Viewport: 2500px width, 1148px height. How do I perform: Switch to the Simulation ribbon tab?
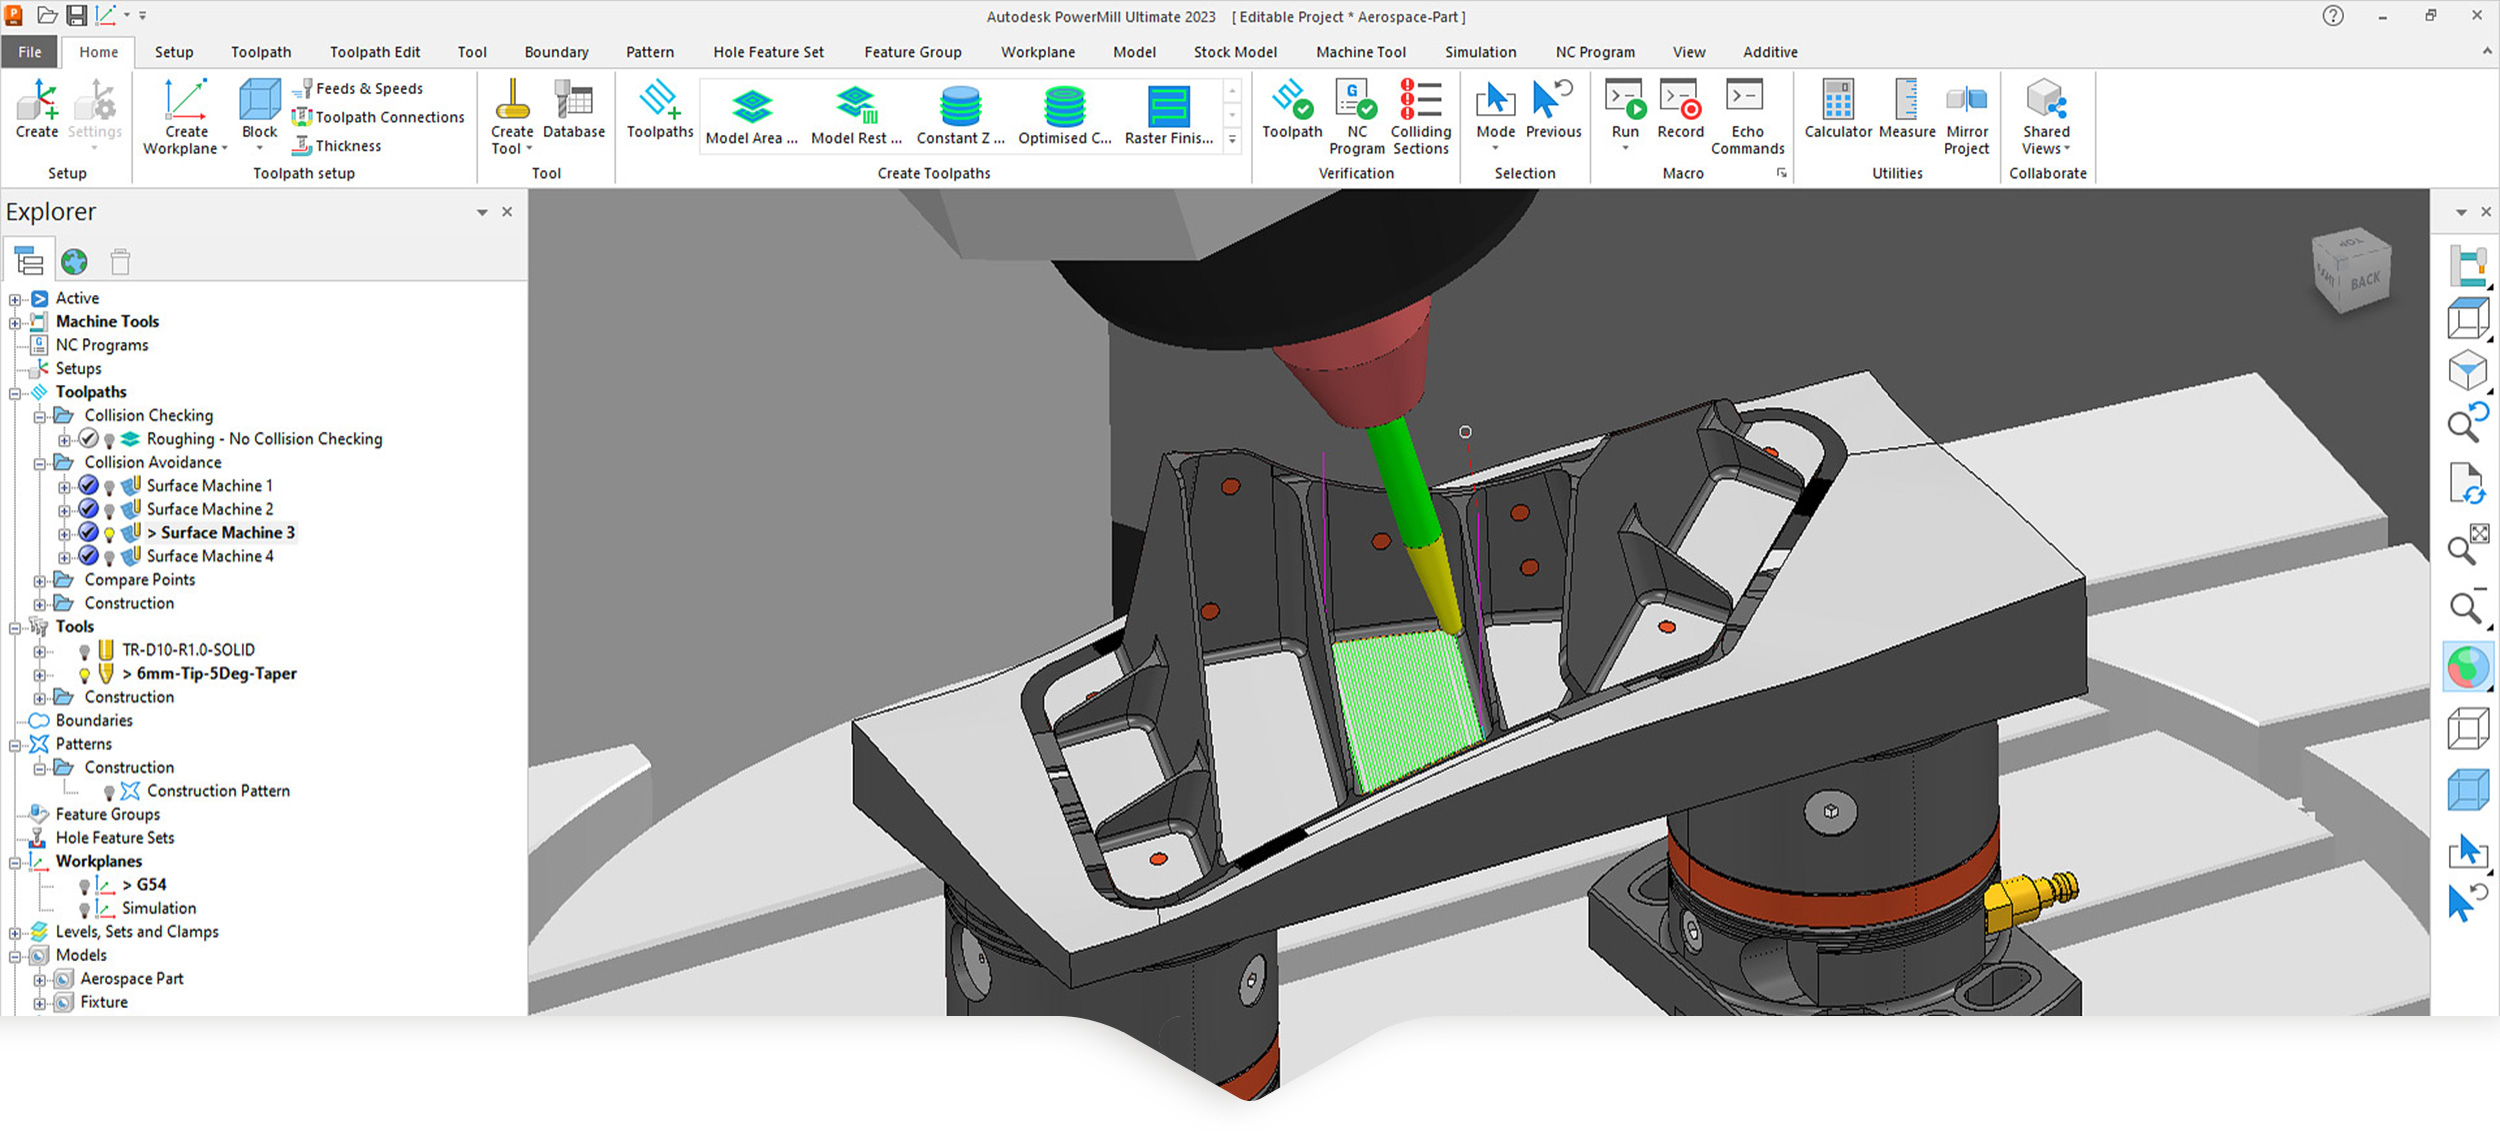tap(1479, 52)
